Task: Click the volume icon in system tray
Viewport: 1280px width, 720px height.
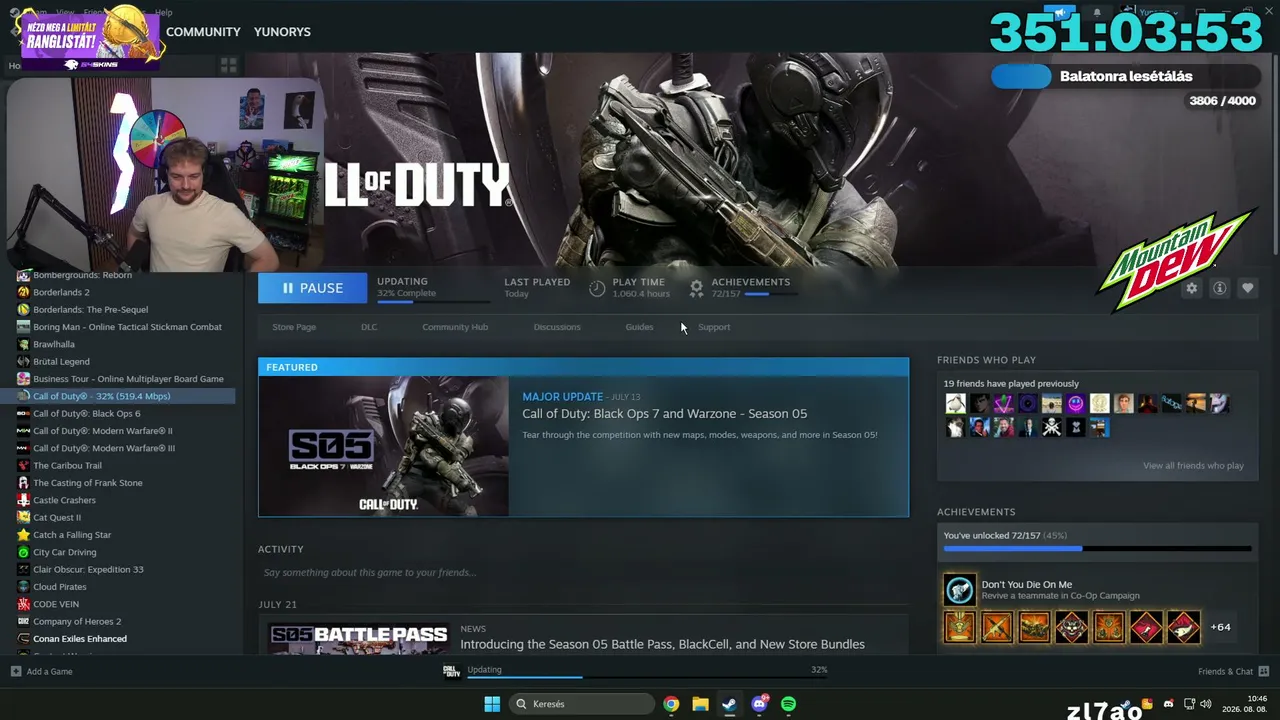Action: coord(1205,704)
